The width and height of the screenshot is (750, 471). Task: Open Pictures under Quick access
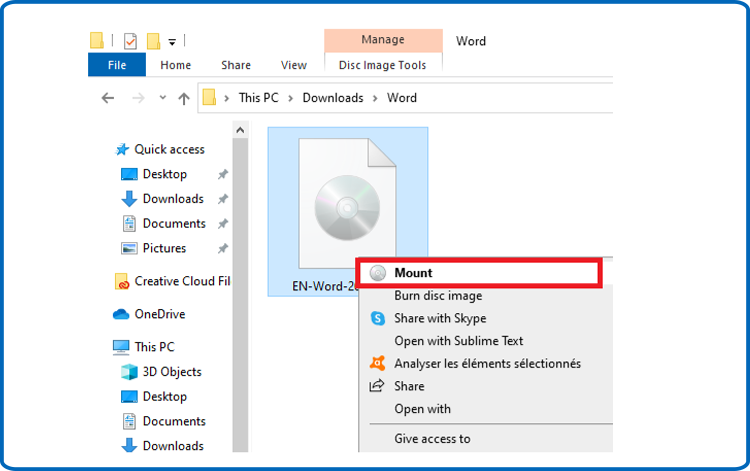165,248
